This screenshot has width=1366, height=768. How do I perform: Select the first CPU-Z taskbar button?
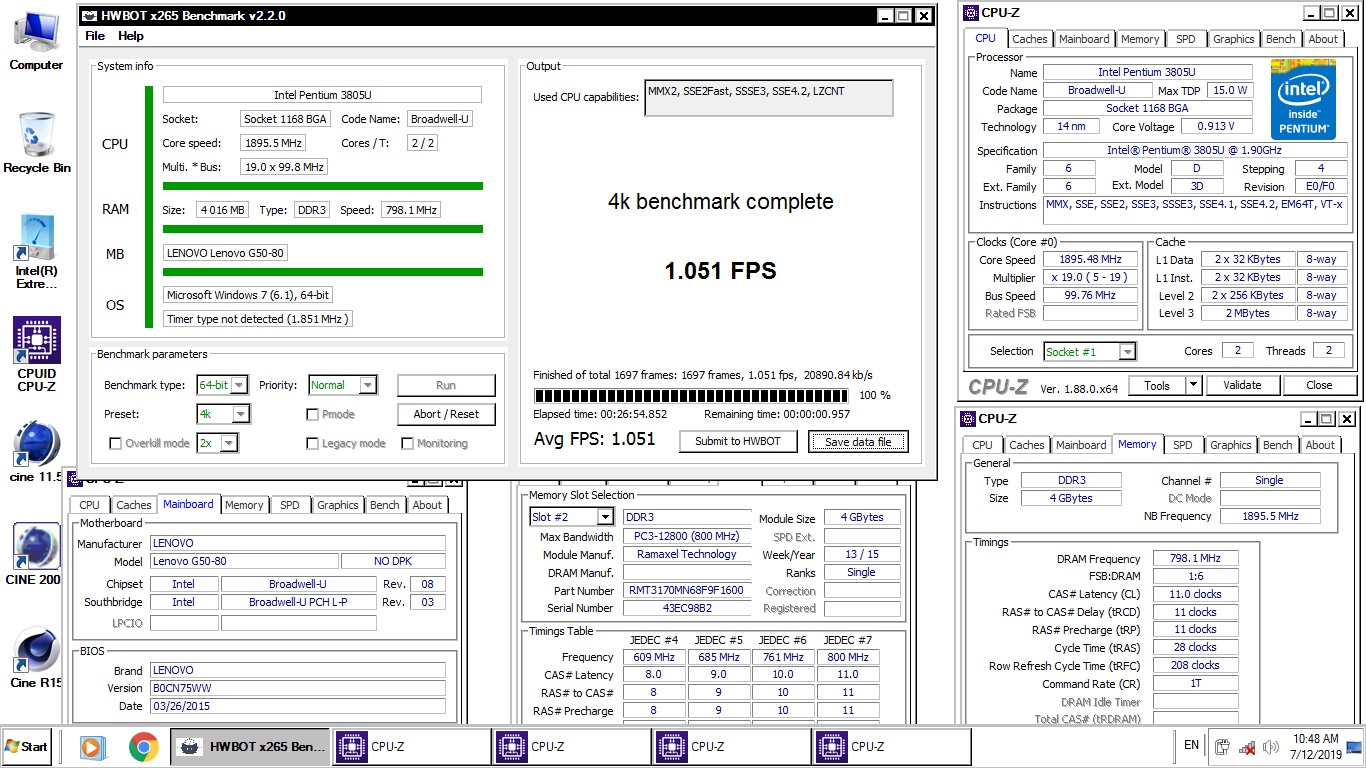[411, 747]
